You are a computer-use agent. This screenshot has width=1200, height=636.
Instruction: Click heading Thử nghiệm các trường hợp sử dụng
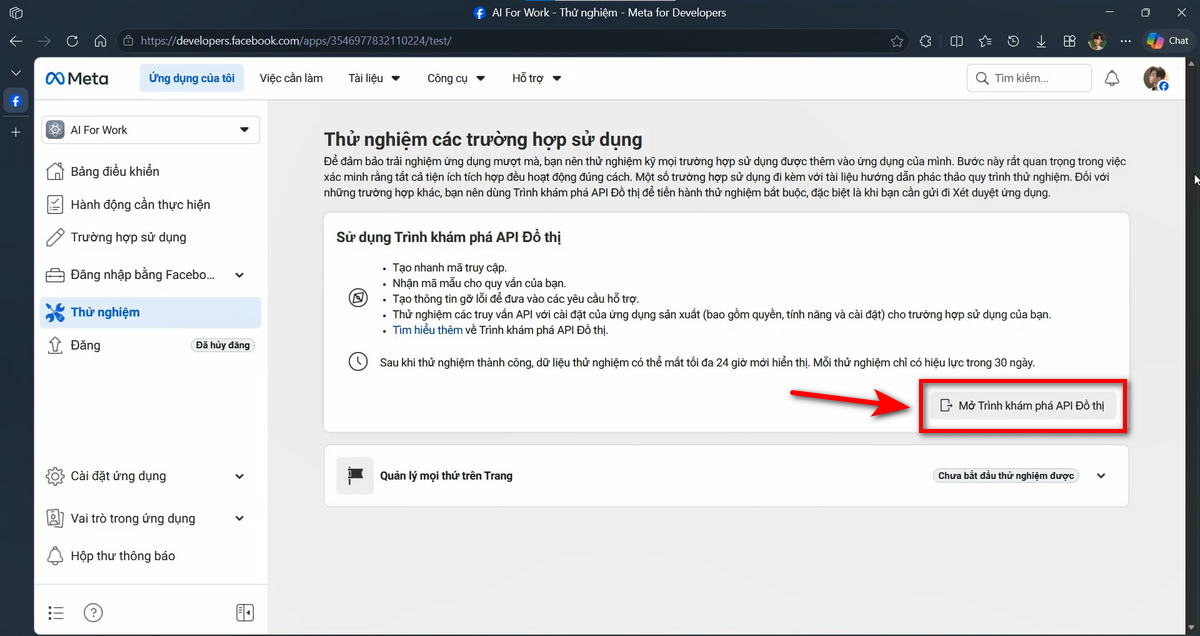[x=483, y=140]
